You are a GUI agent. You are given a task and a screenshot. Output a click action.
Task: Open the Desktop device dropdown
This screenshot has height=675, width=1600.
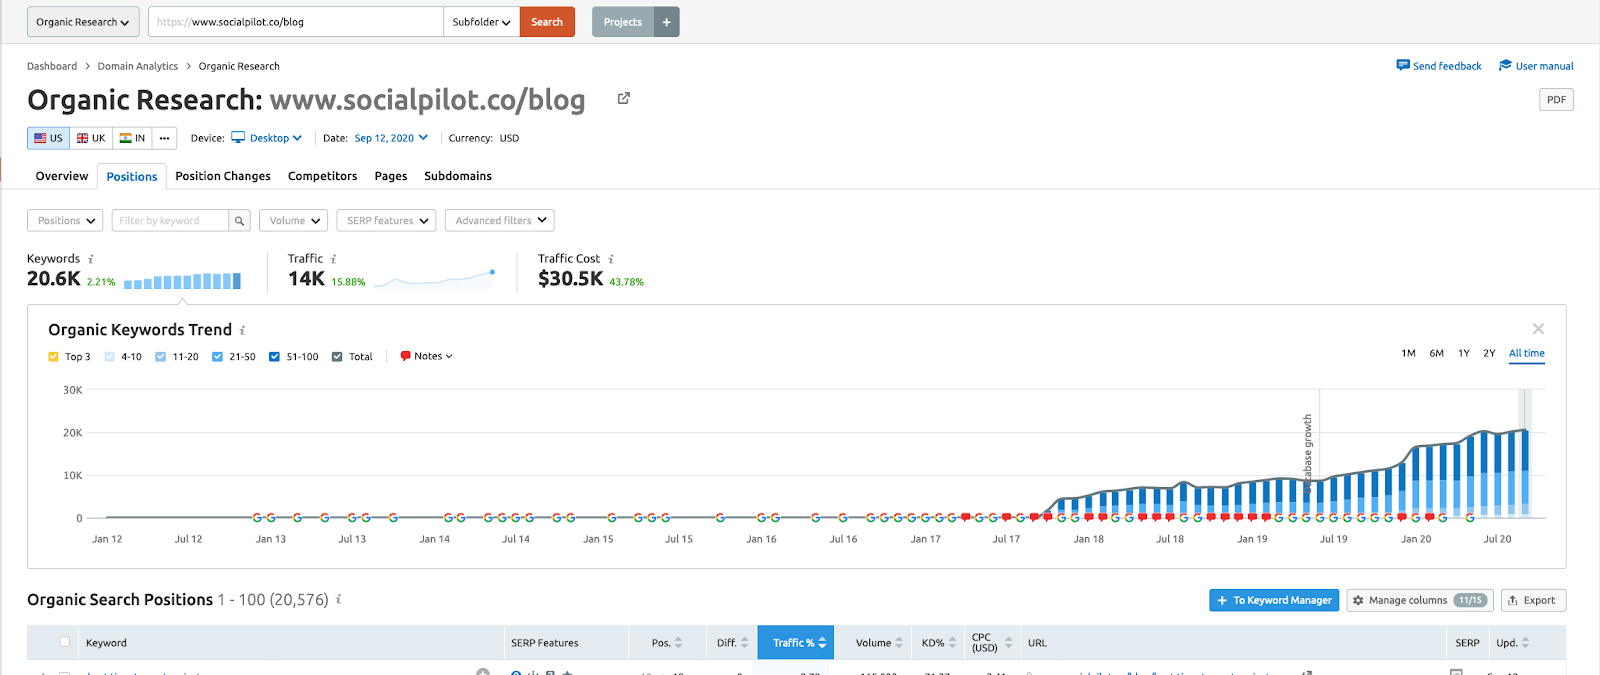[x=267, y=138]
